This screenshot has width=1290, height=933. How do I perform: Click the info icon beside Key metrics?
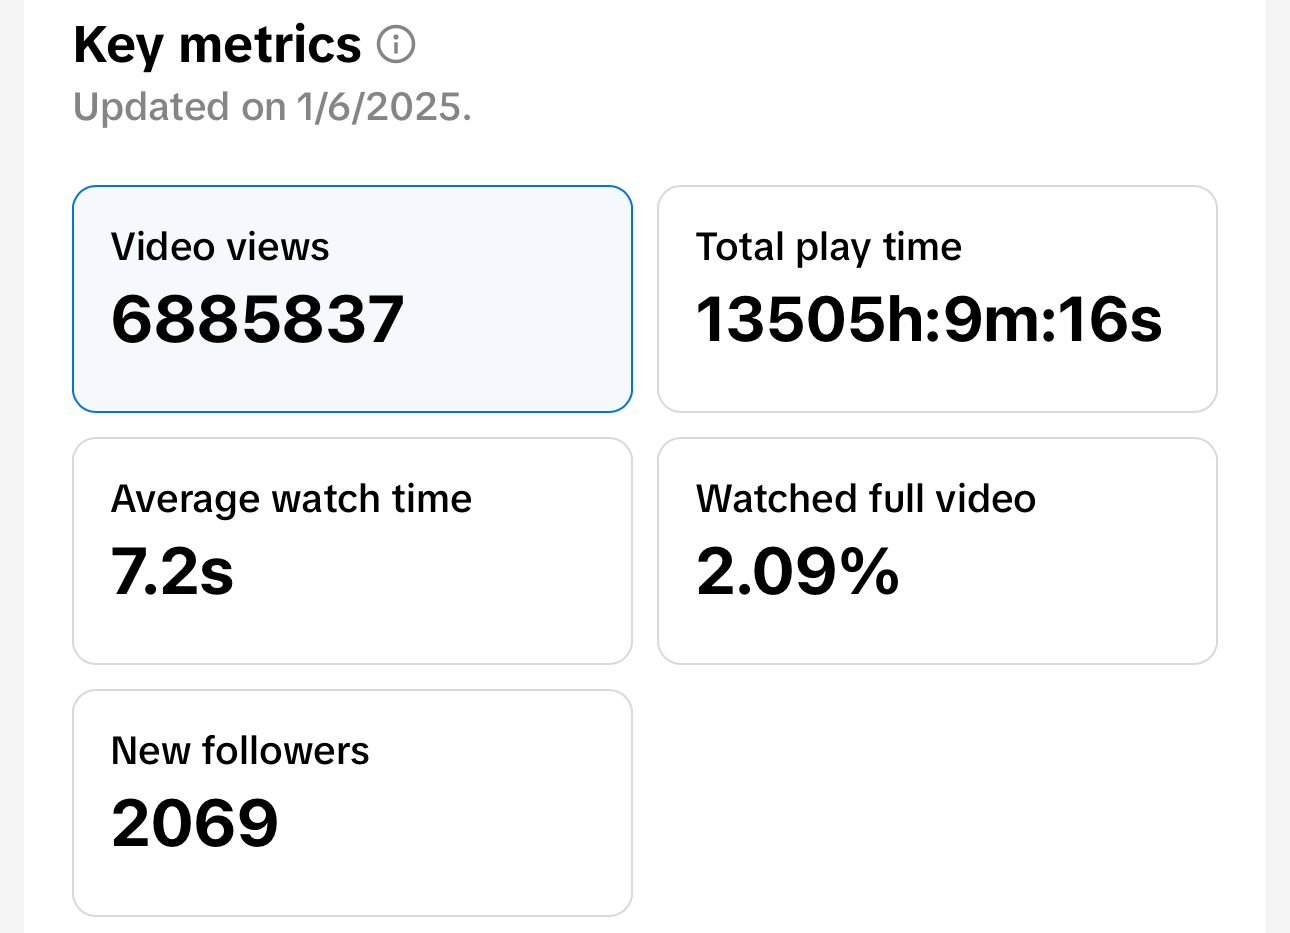point(396,45)
